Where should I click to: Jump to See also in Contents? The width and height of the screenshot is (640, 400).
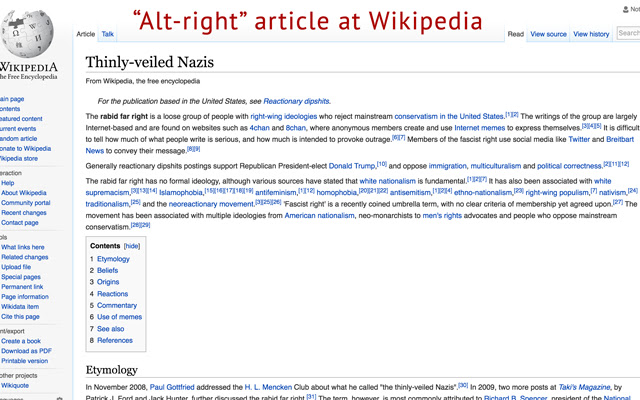(111, 329)
